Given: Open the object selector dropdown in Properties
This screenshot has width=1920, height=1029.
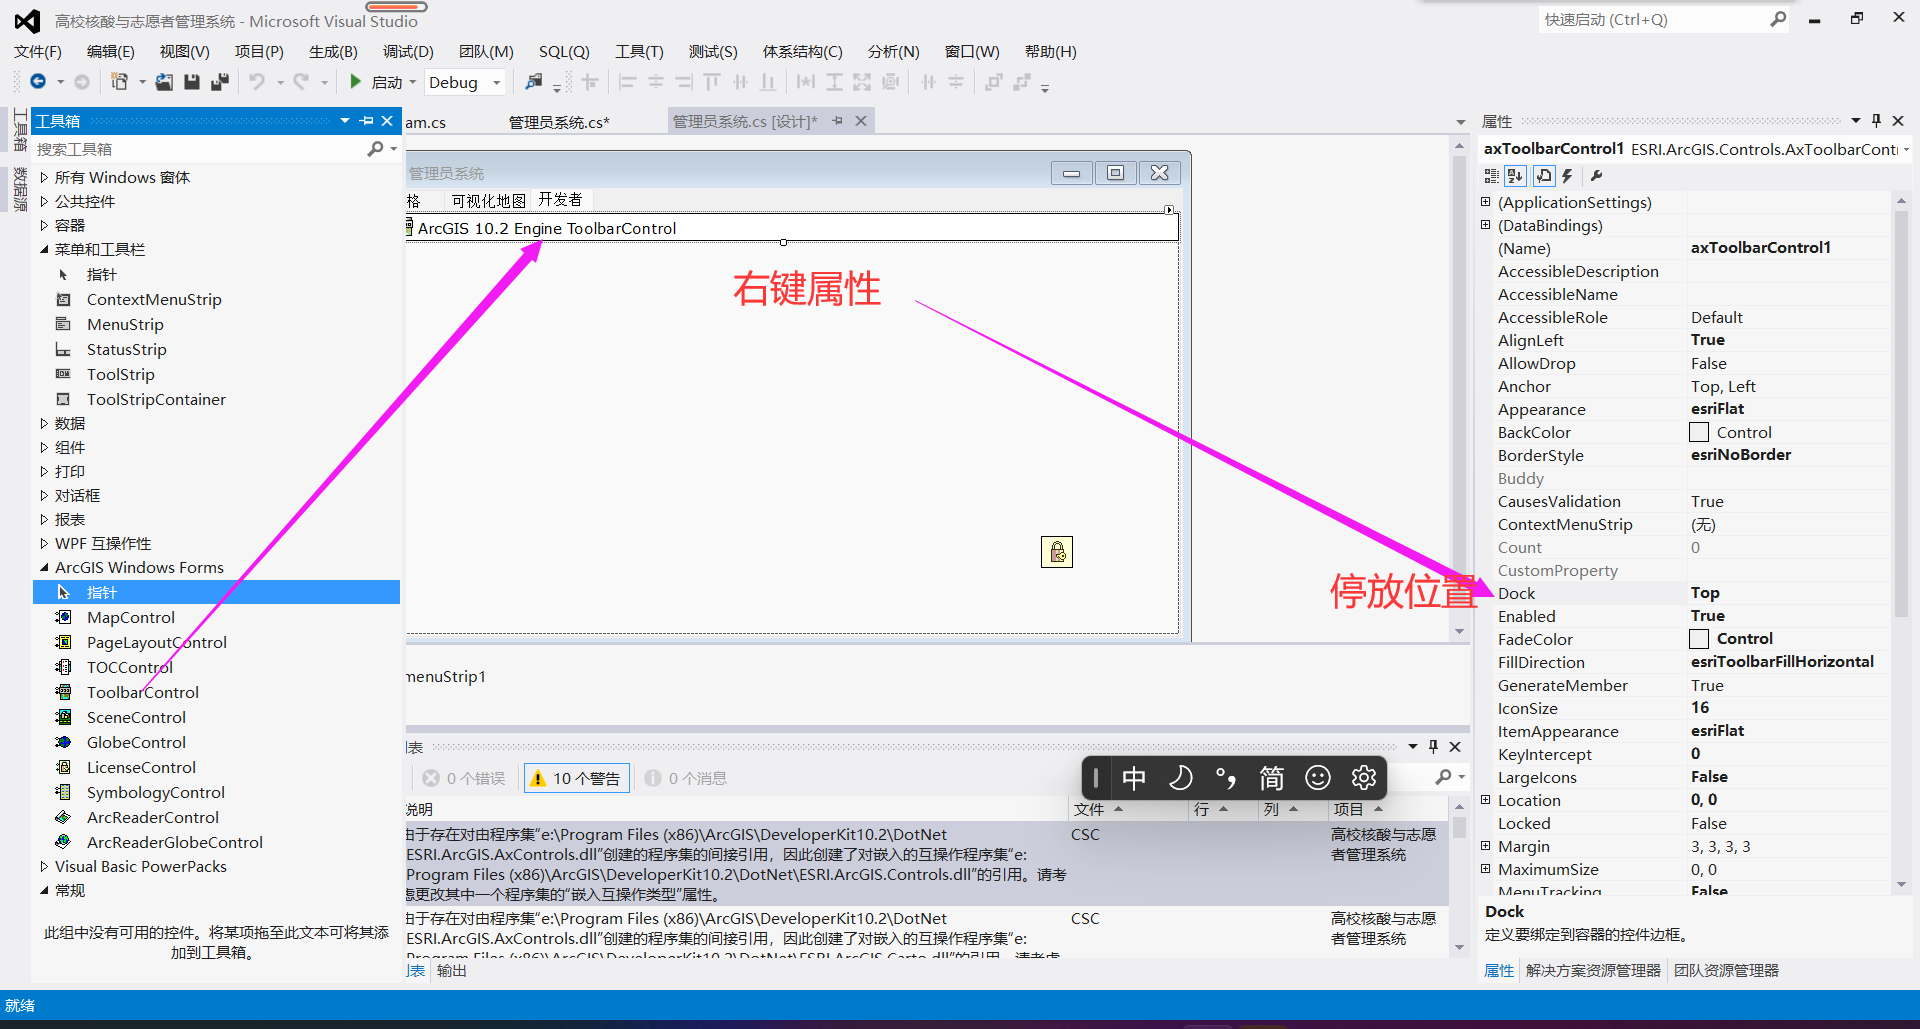Looking at the screenshot, I should pos(1906,149).
